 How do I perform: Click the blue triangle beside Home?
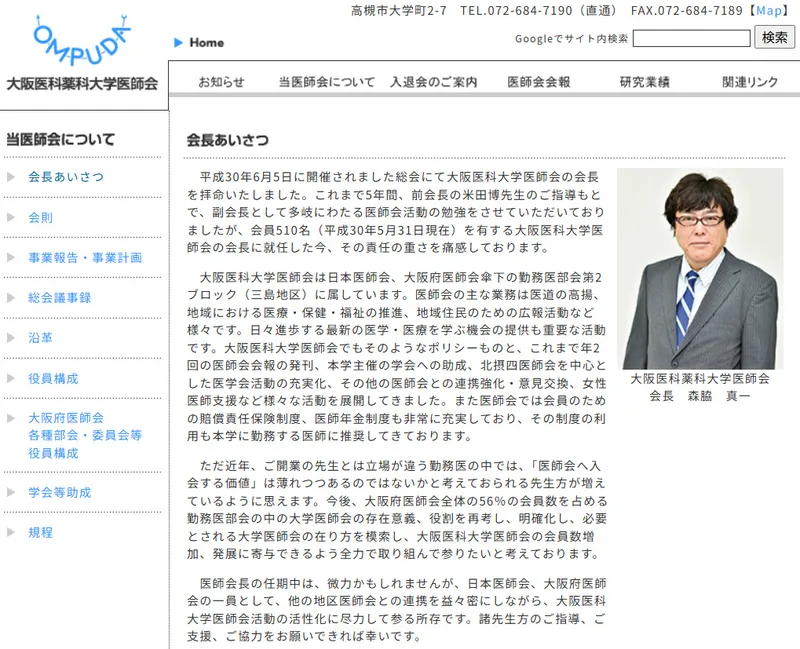[x=178, y=43]
